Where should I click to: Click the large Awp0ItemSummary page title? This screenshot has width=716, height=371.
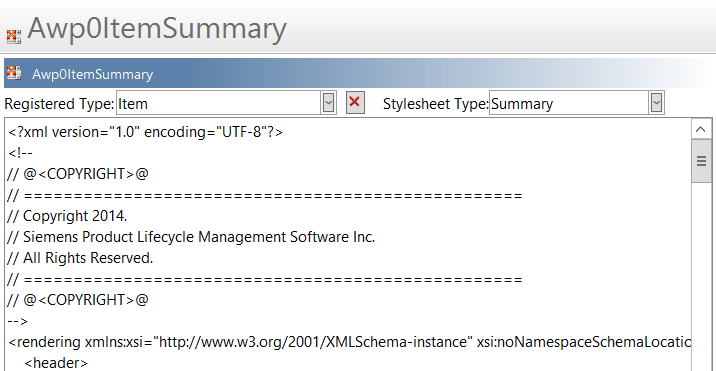tap(157, 28)
